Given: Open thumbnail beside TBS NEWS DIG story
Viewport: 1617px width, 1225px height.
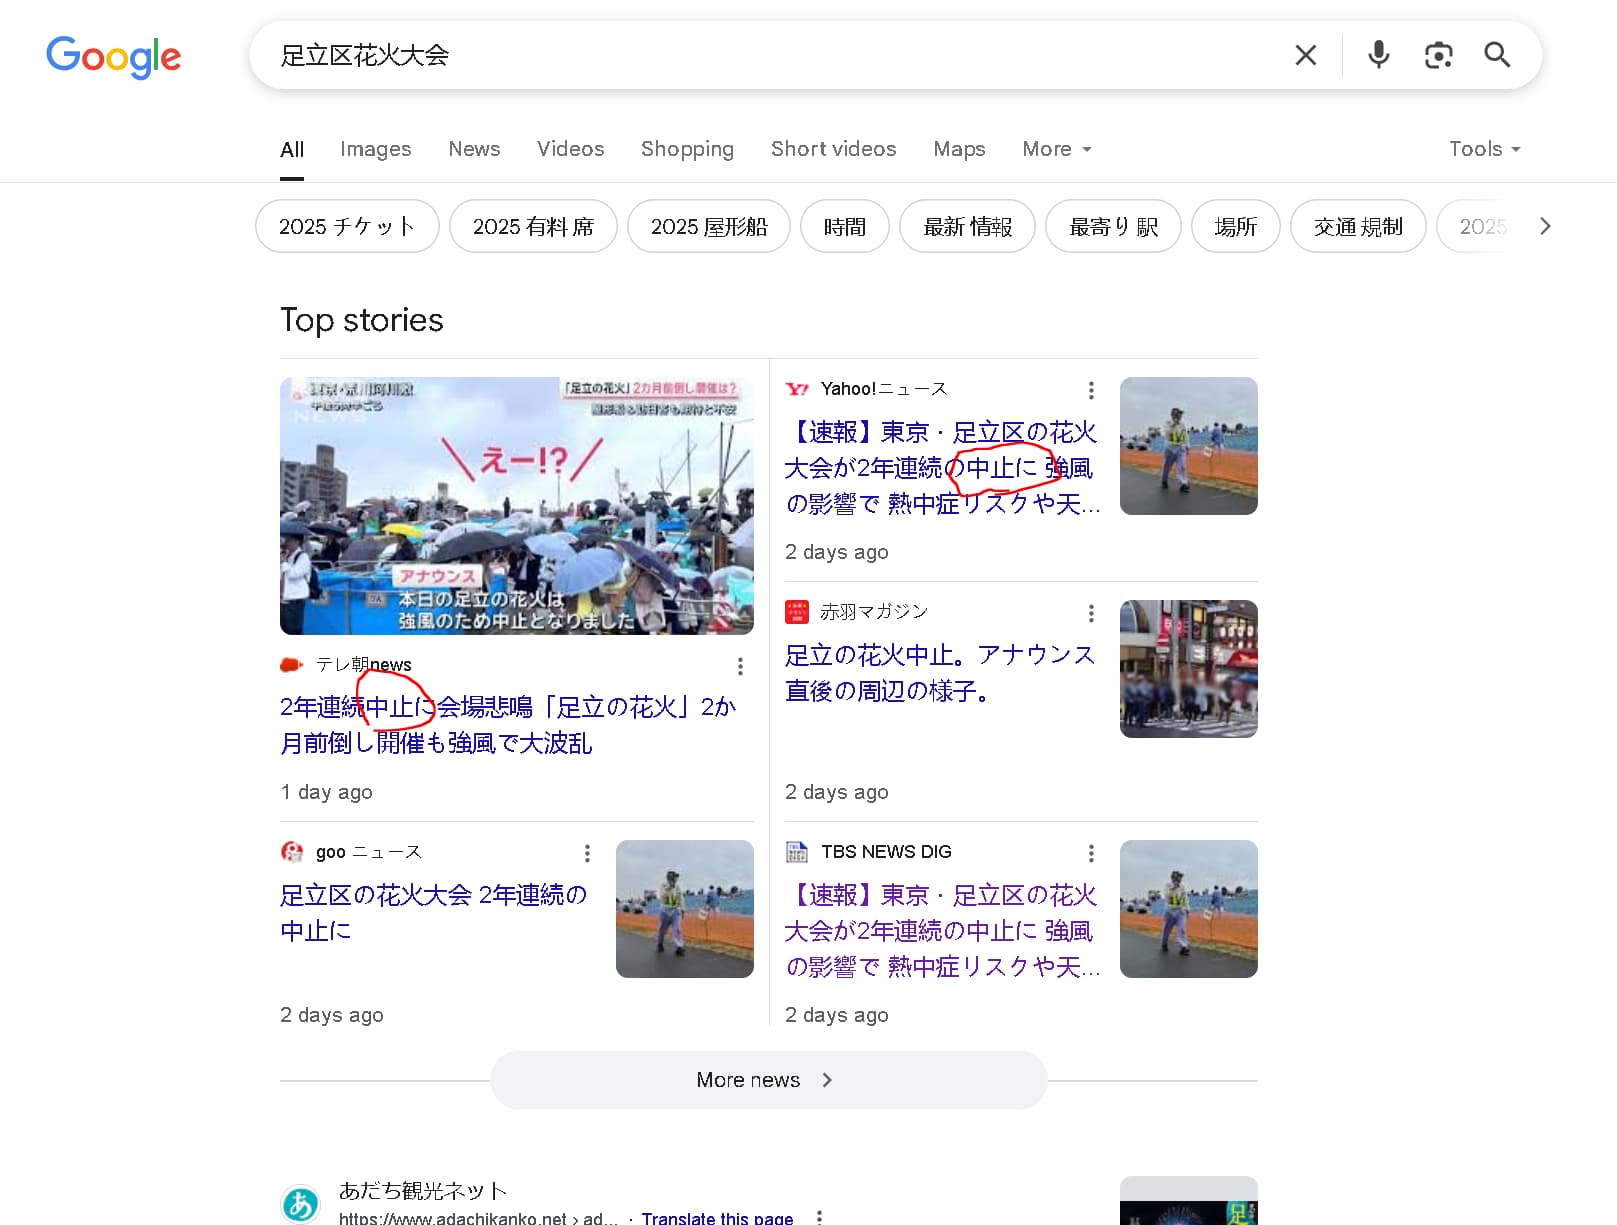Looking at the screenshot, I should pos(1189,909).
